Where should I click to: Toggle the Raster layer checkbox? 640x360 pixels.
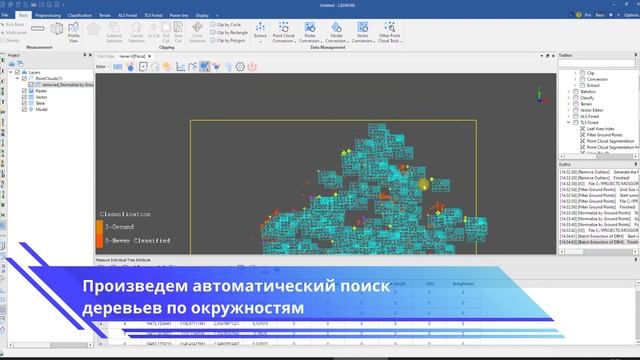(24, 91)
